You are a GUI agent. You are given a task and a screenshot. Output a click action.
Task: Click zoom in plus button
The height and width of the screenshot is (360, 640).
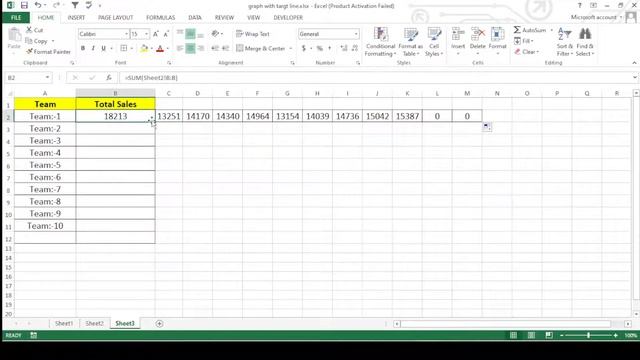tap(616, 335)
